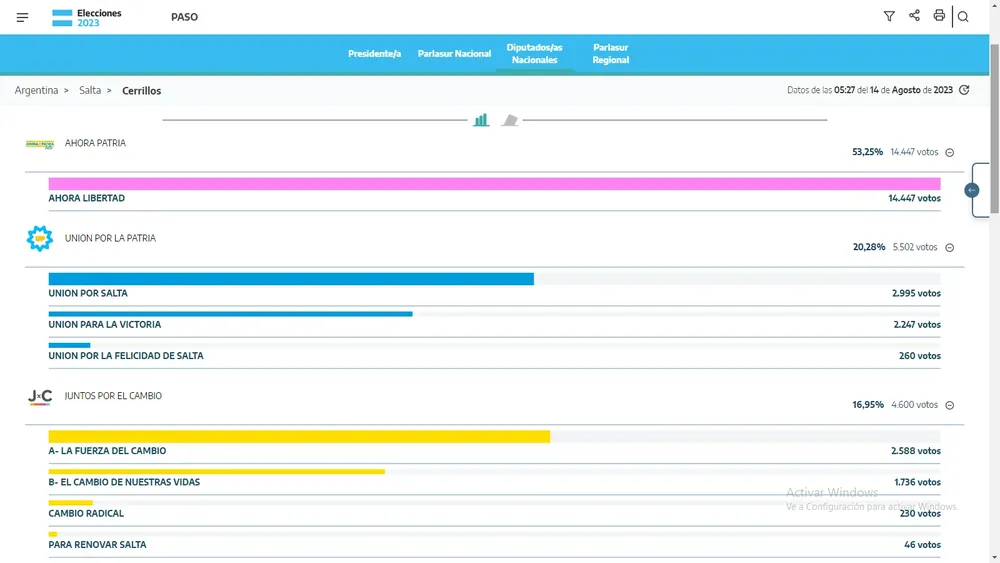1000x563 pixels.
Task: Select the Presidente/a tab
Action: point(374,54)
